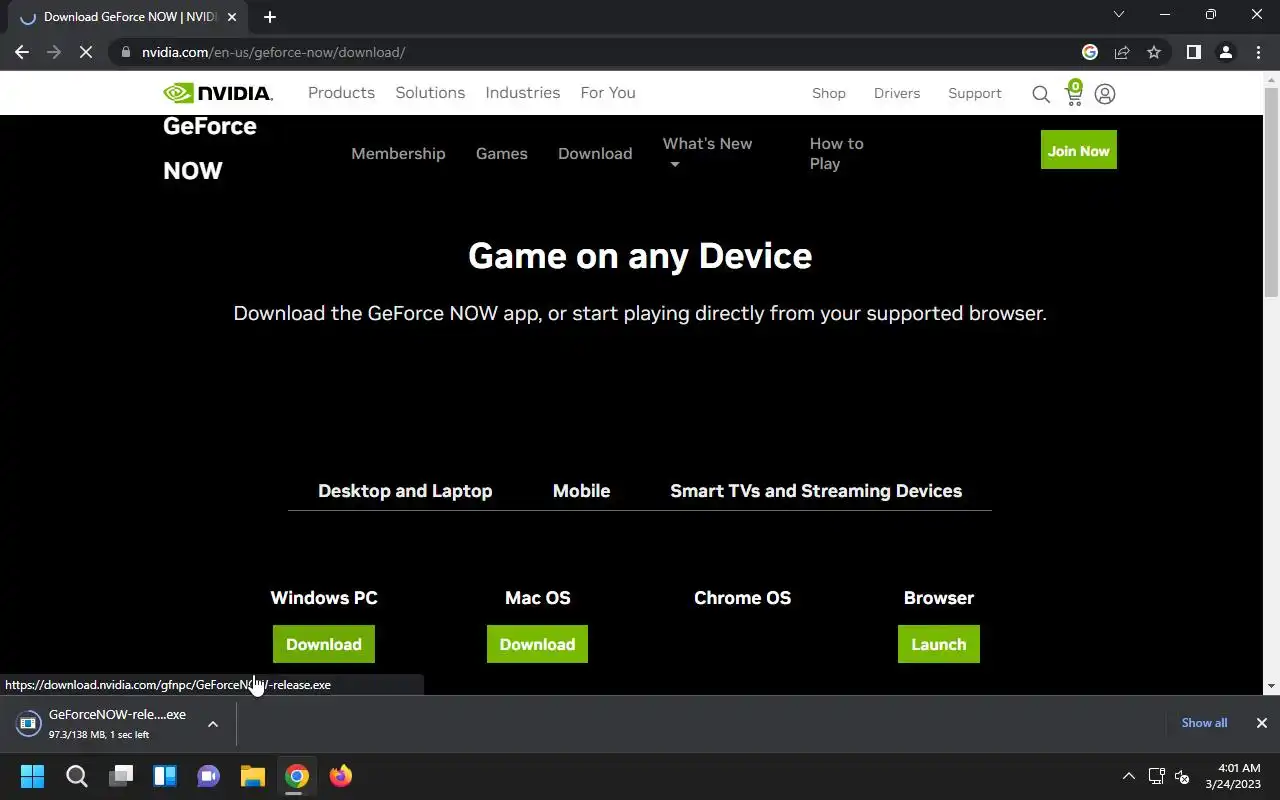Open the Download nav link
This screenshot has width=1280, height=800.
point(595,153)
